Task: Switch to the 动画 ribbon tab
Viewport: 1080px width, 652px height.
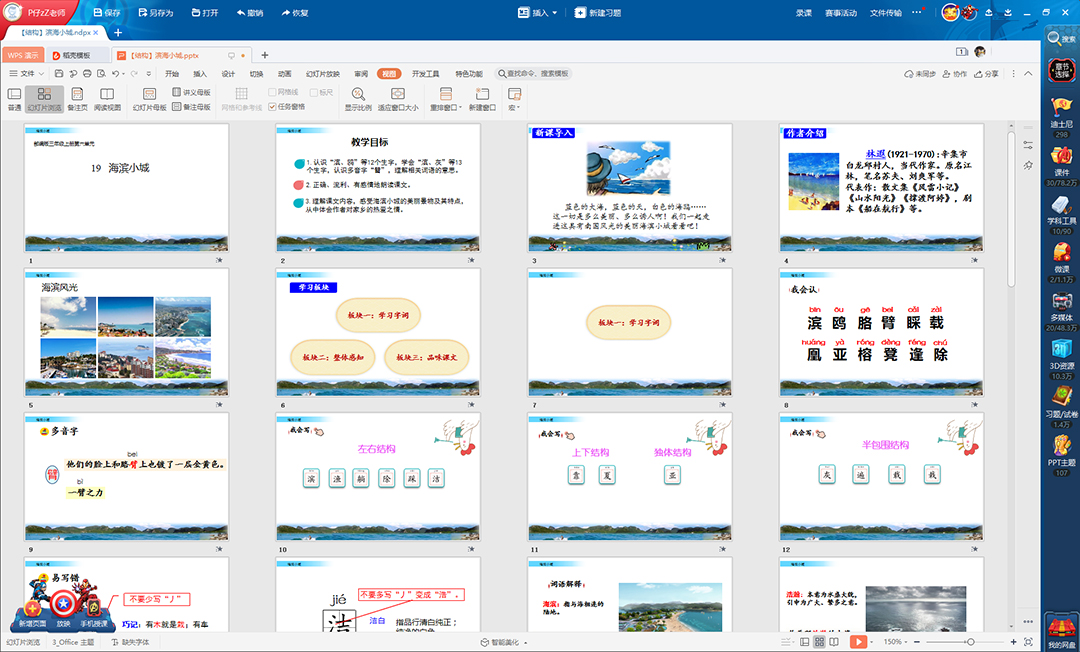Action: pyautogui.click(x=284, y=74)
